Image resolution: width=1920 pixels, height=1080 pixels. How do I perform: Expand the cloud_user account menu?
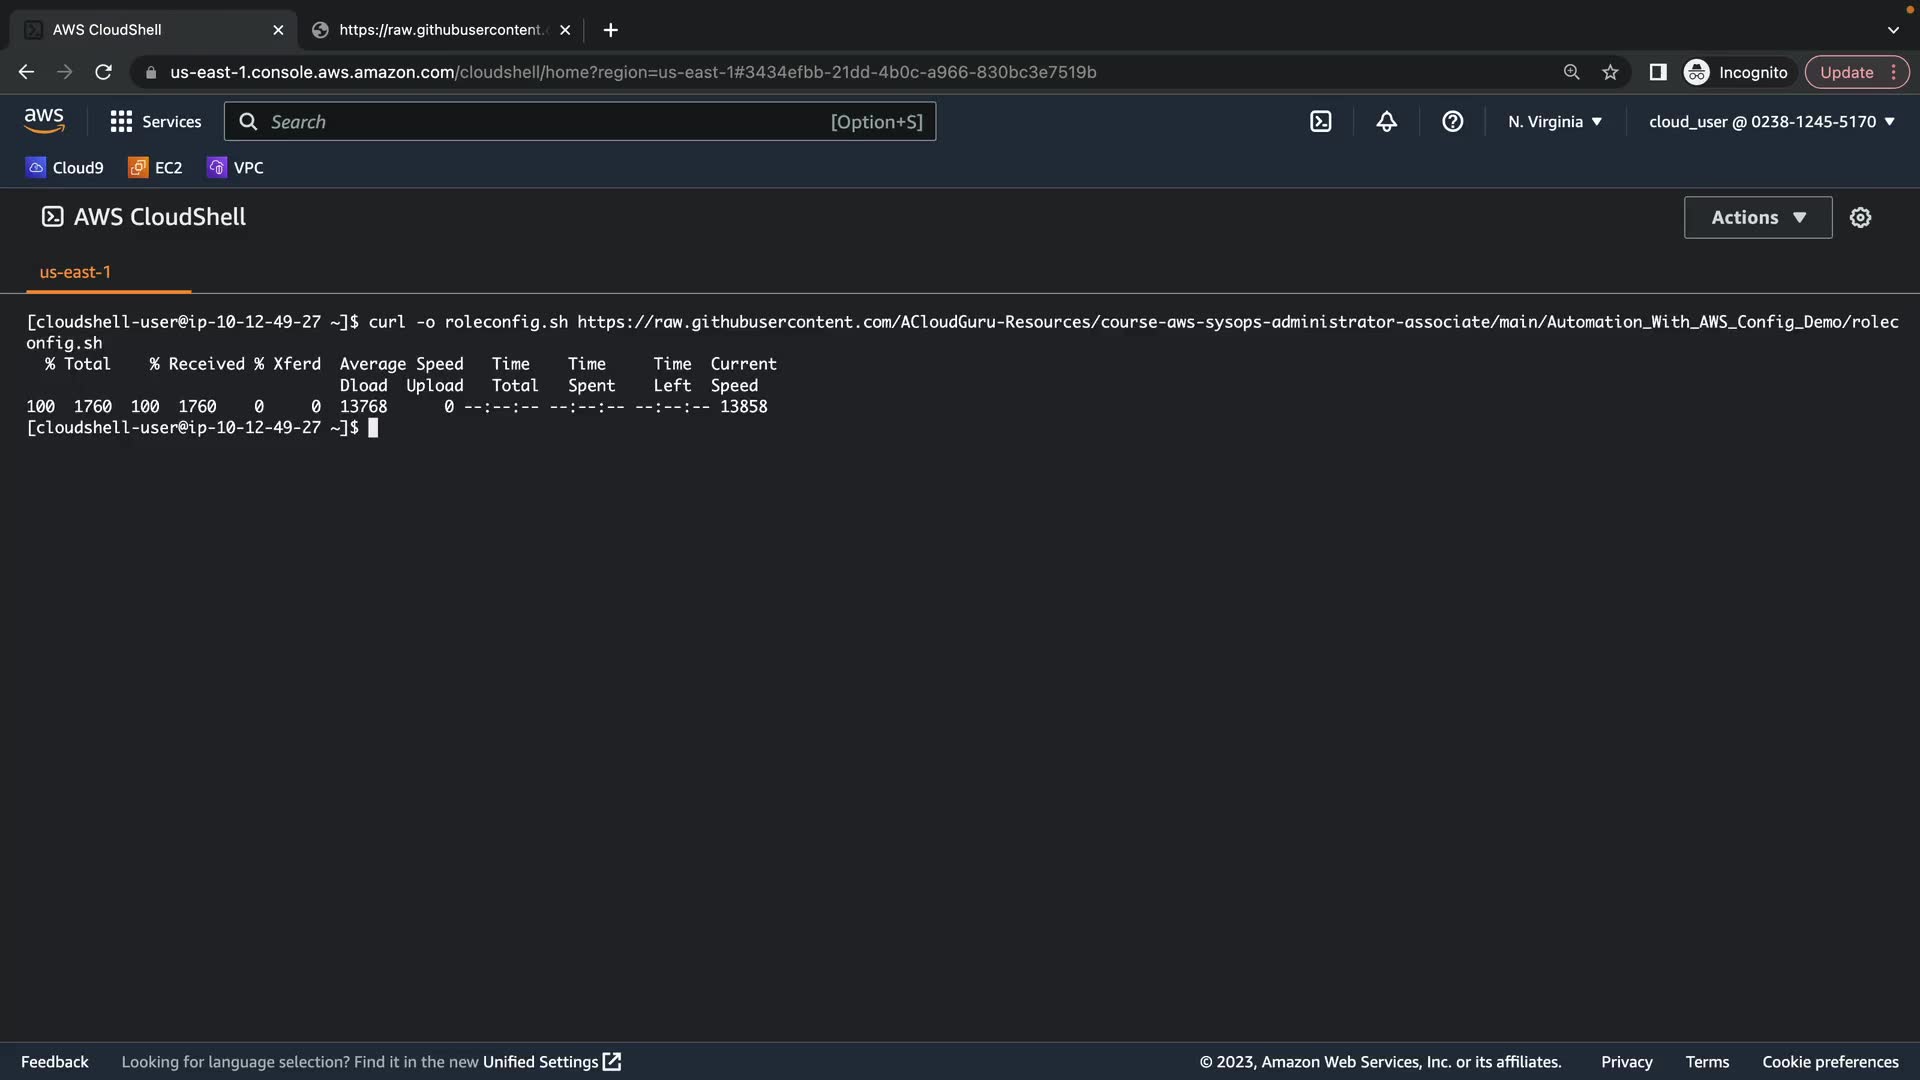(1771, 122)
